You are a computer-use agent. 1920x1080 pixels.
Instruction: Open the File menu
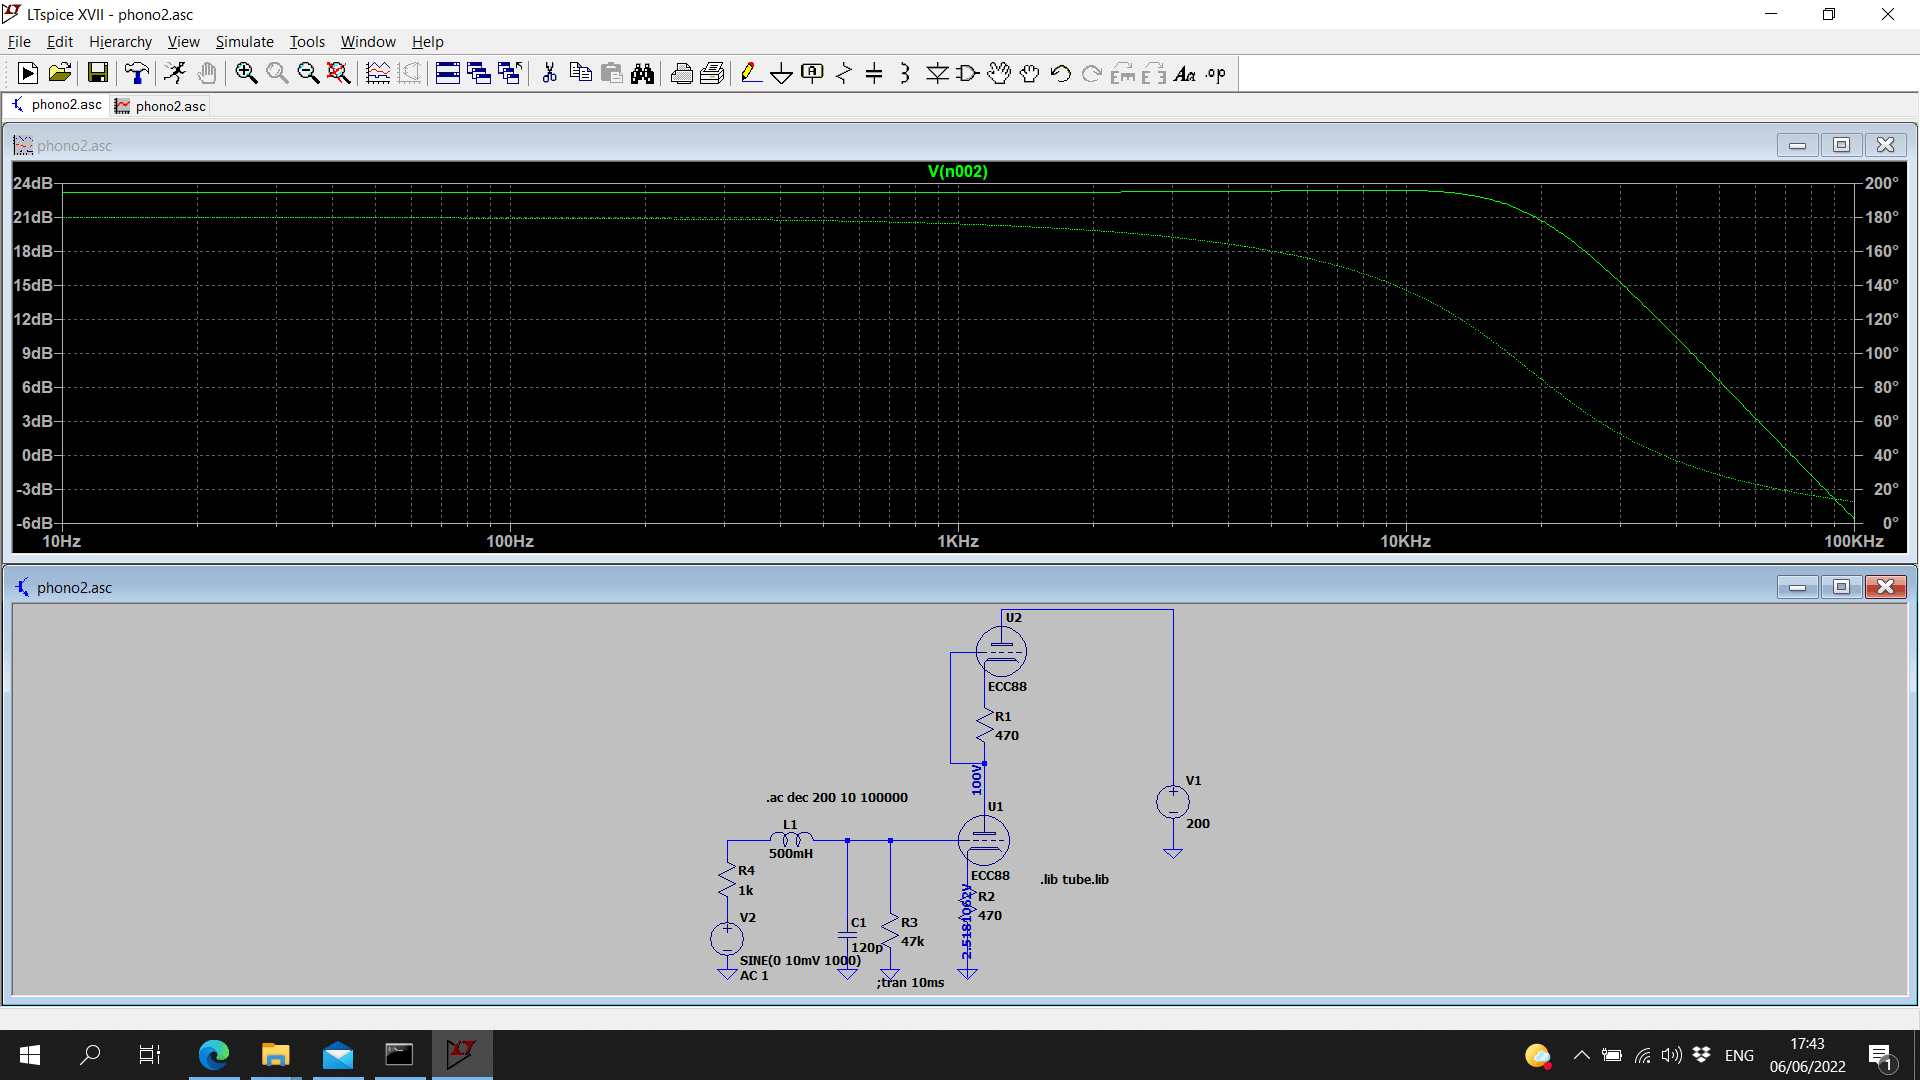(19, 41)
